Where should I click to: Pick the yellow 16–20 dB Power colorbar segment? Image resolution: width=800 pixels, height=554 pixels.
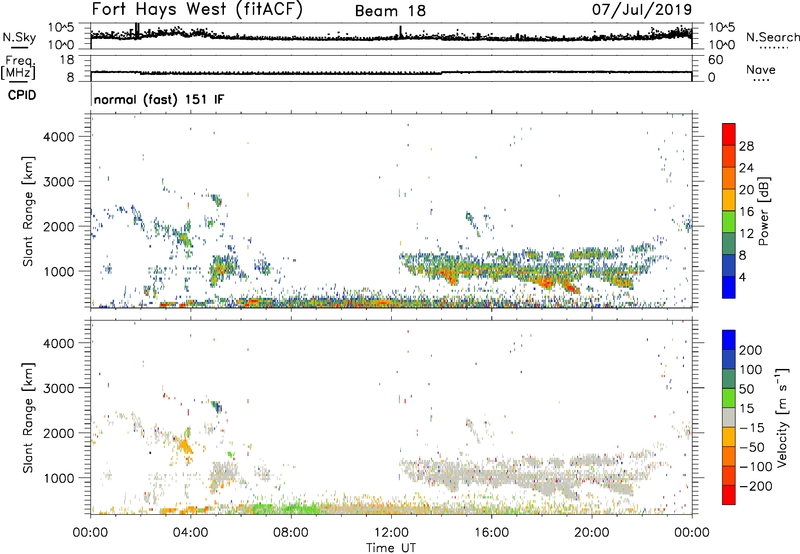(729, 199)
